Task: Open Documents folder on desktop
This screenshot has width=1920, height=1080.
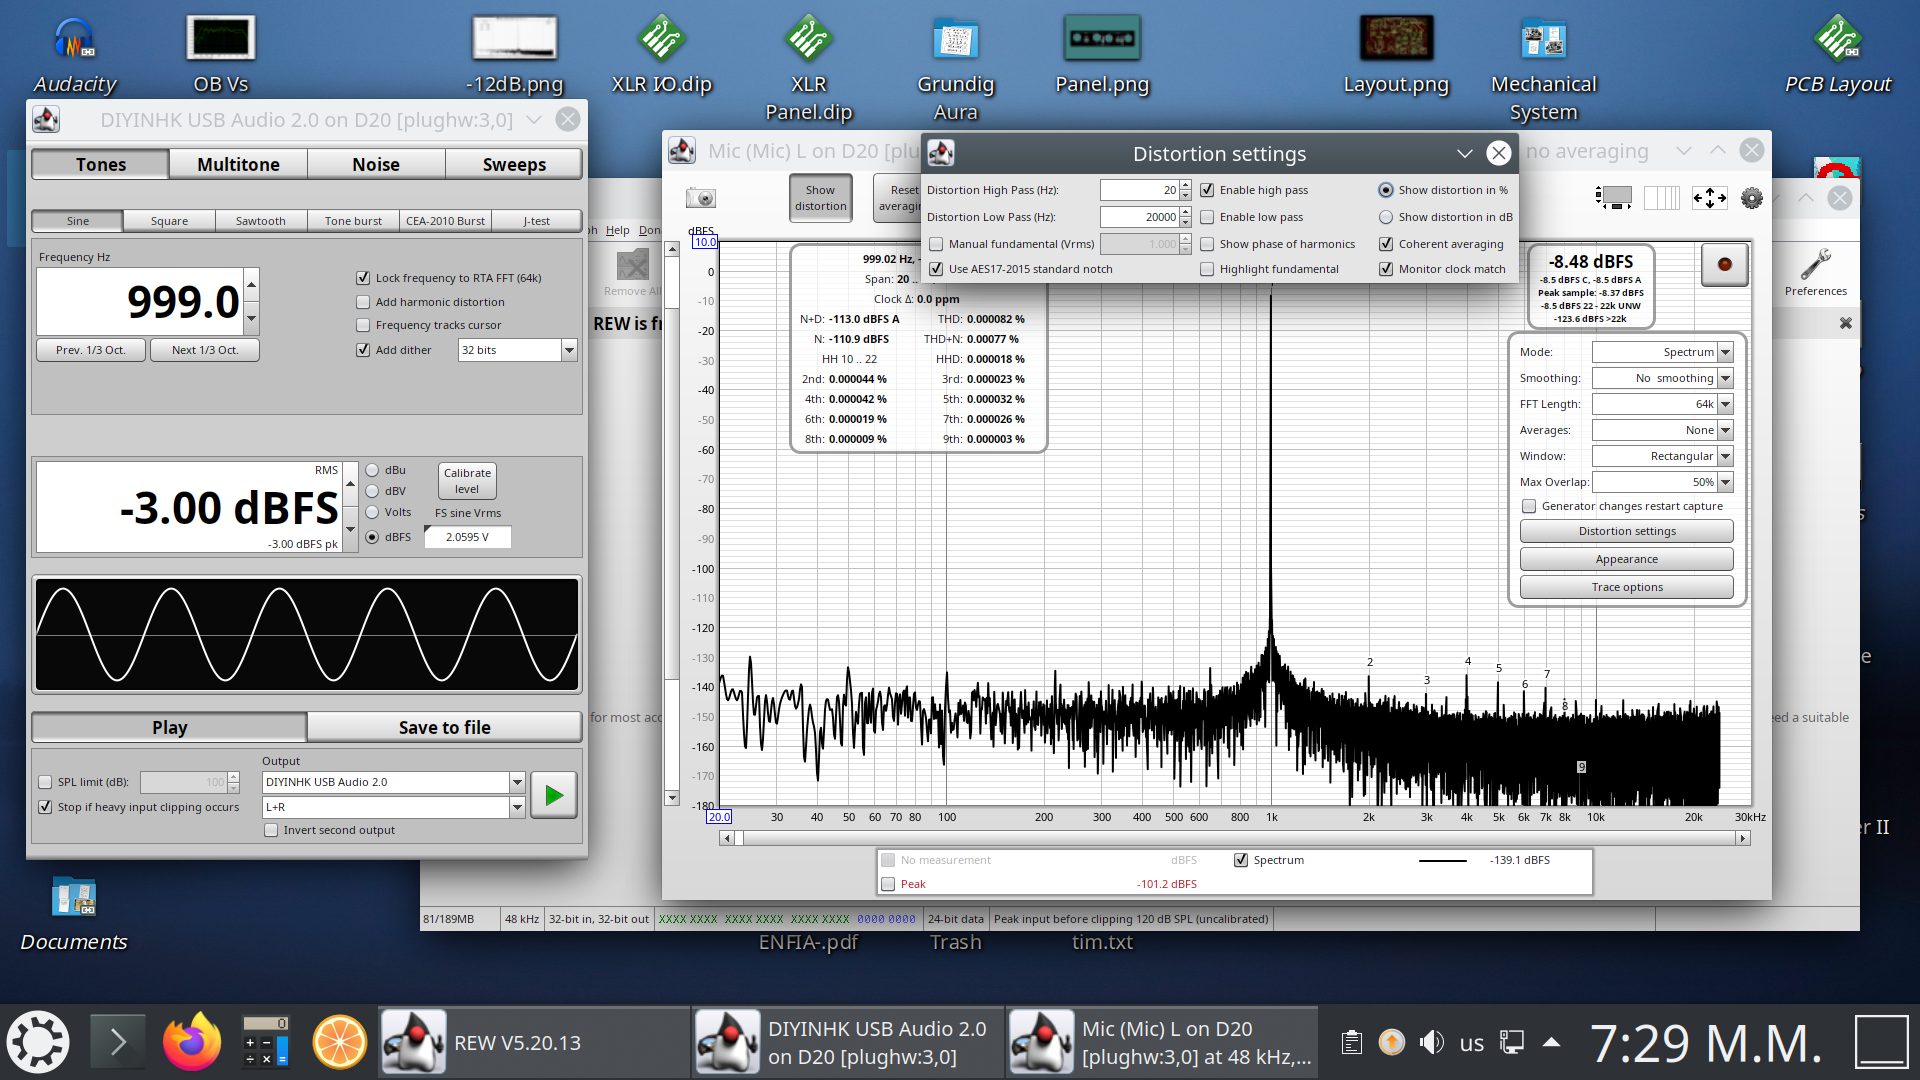Action: (x=74, y=912)
